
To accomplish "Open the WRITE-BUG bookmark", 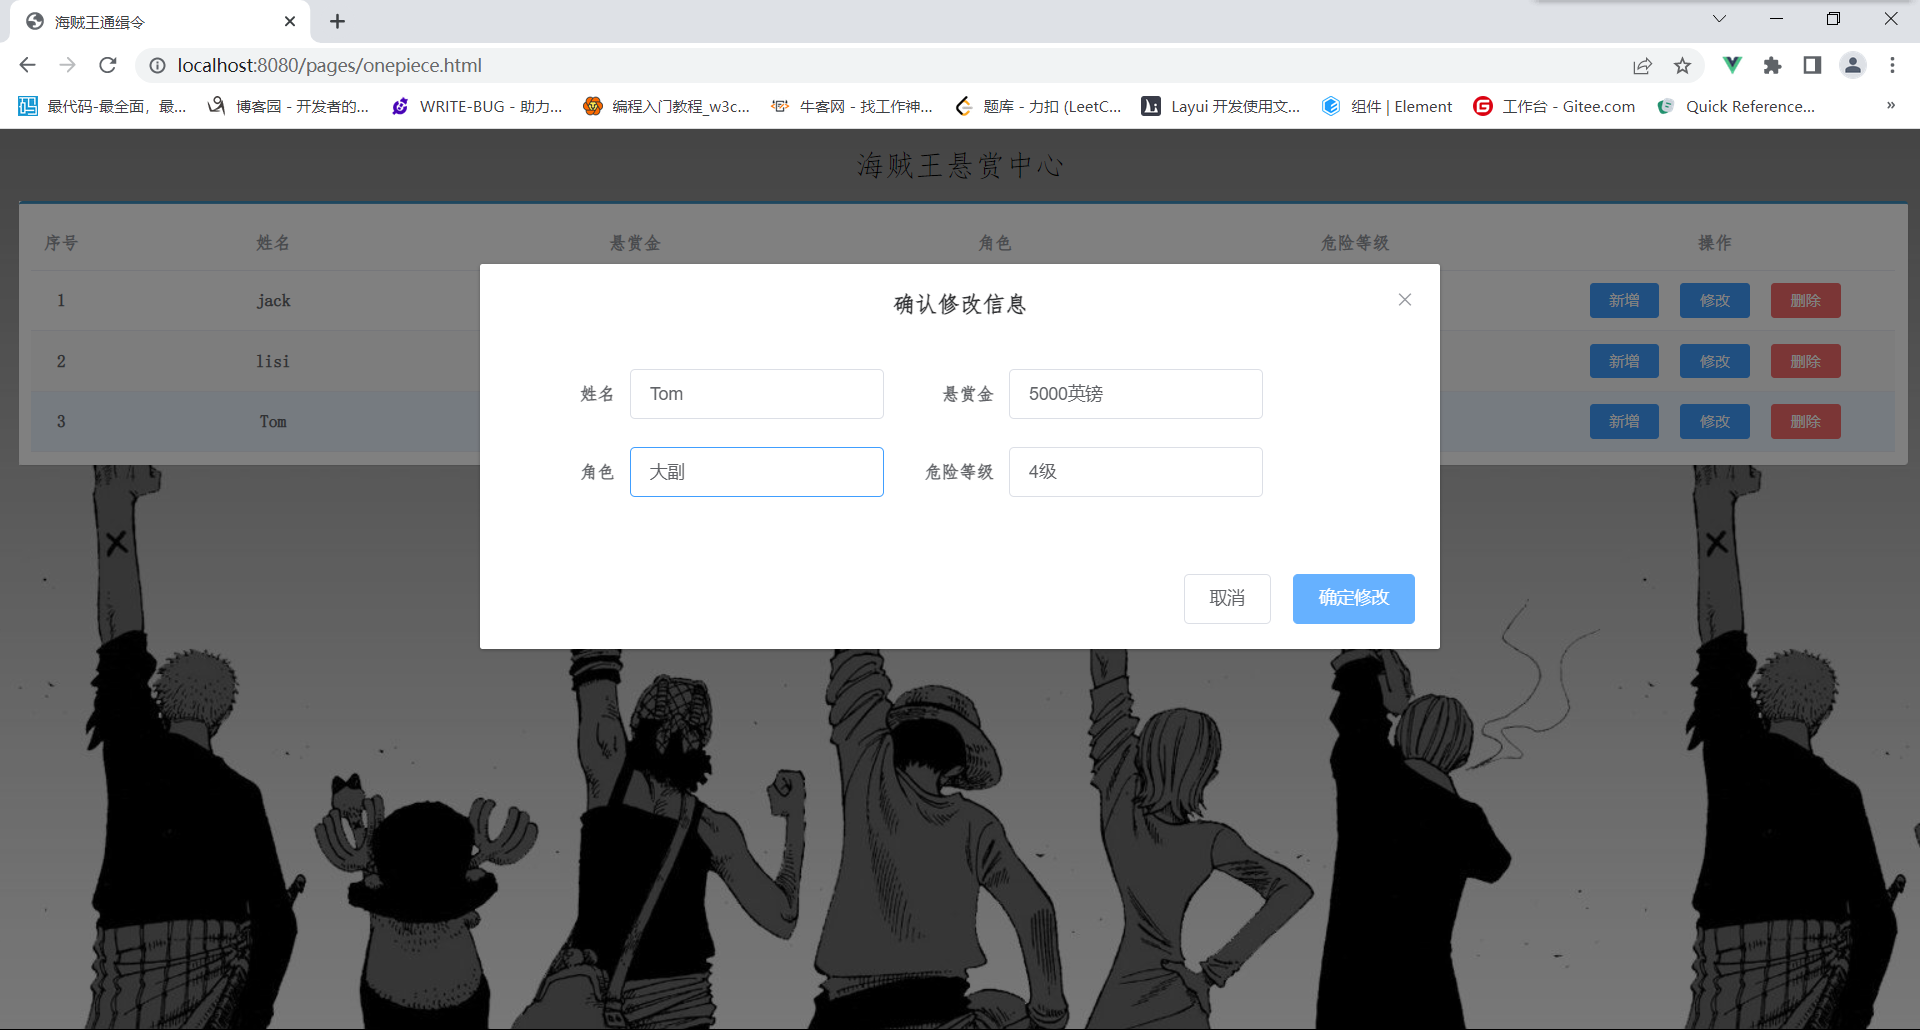I will tap(477, 106).
